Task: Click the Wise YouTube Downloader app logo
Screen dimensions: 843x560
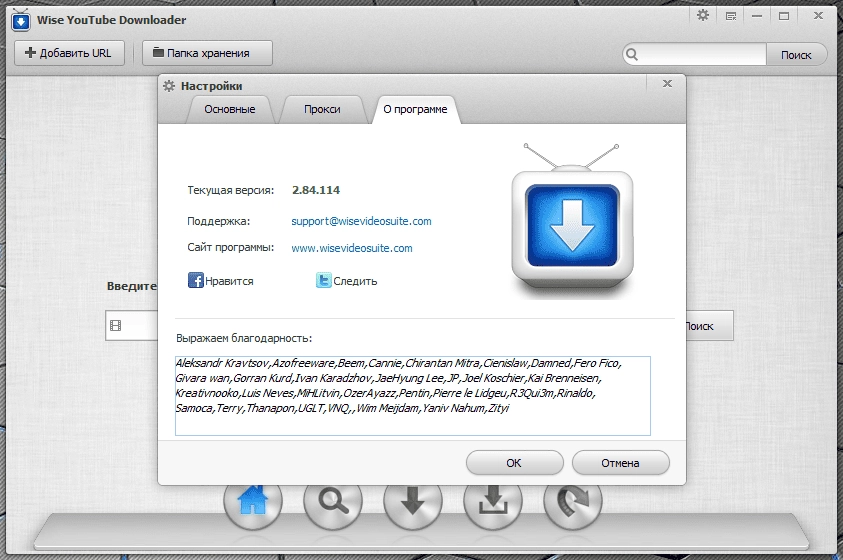Action: pos(20,20)
